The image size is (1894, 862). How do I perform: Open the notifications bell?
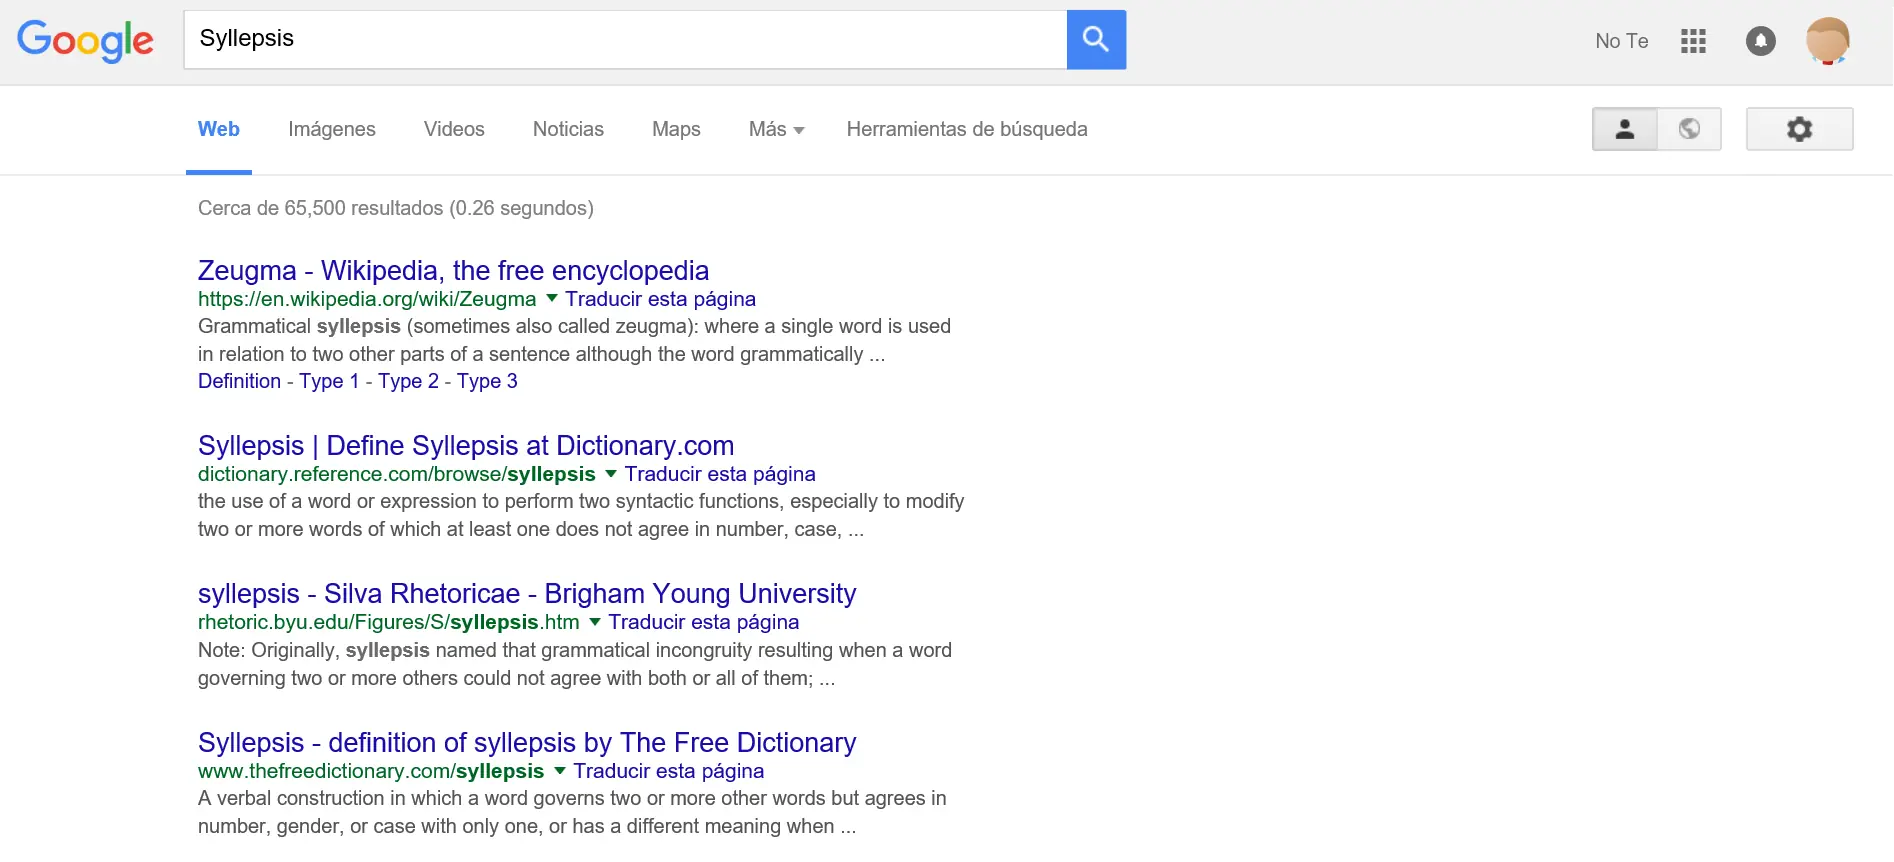click(1760, 41)
